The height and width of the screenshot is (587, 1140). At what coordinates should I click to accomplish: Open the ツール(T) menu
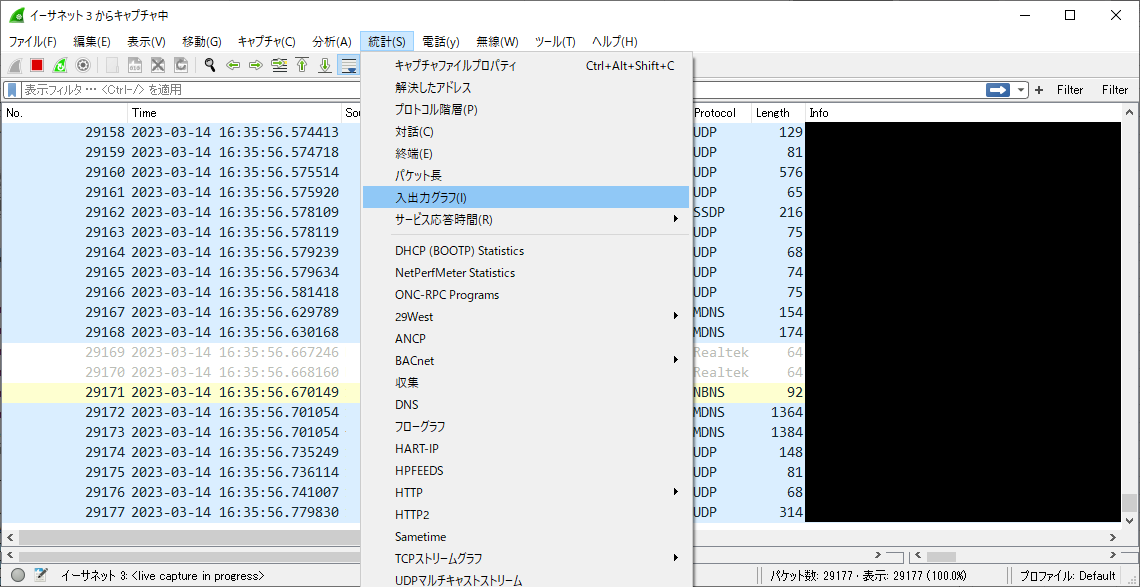click(x=555, y=42)
